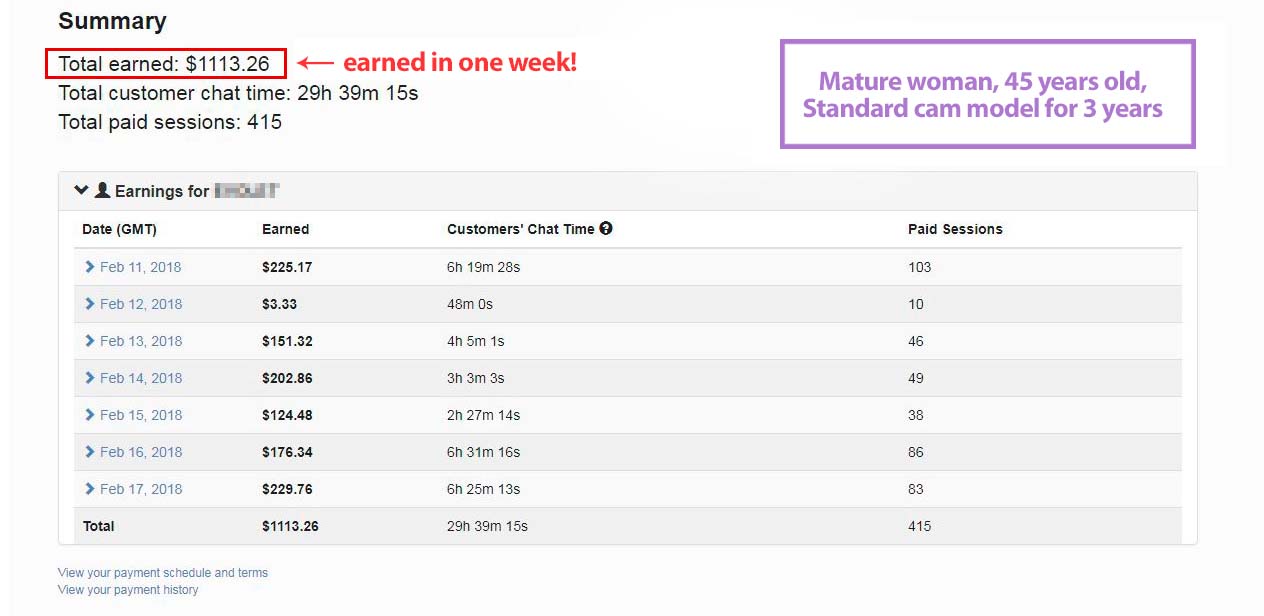The width and height of the screenshot is (1264, 616).
Task: Collapse the Earnings panel chevron
Action: [x=82, y=190]
